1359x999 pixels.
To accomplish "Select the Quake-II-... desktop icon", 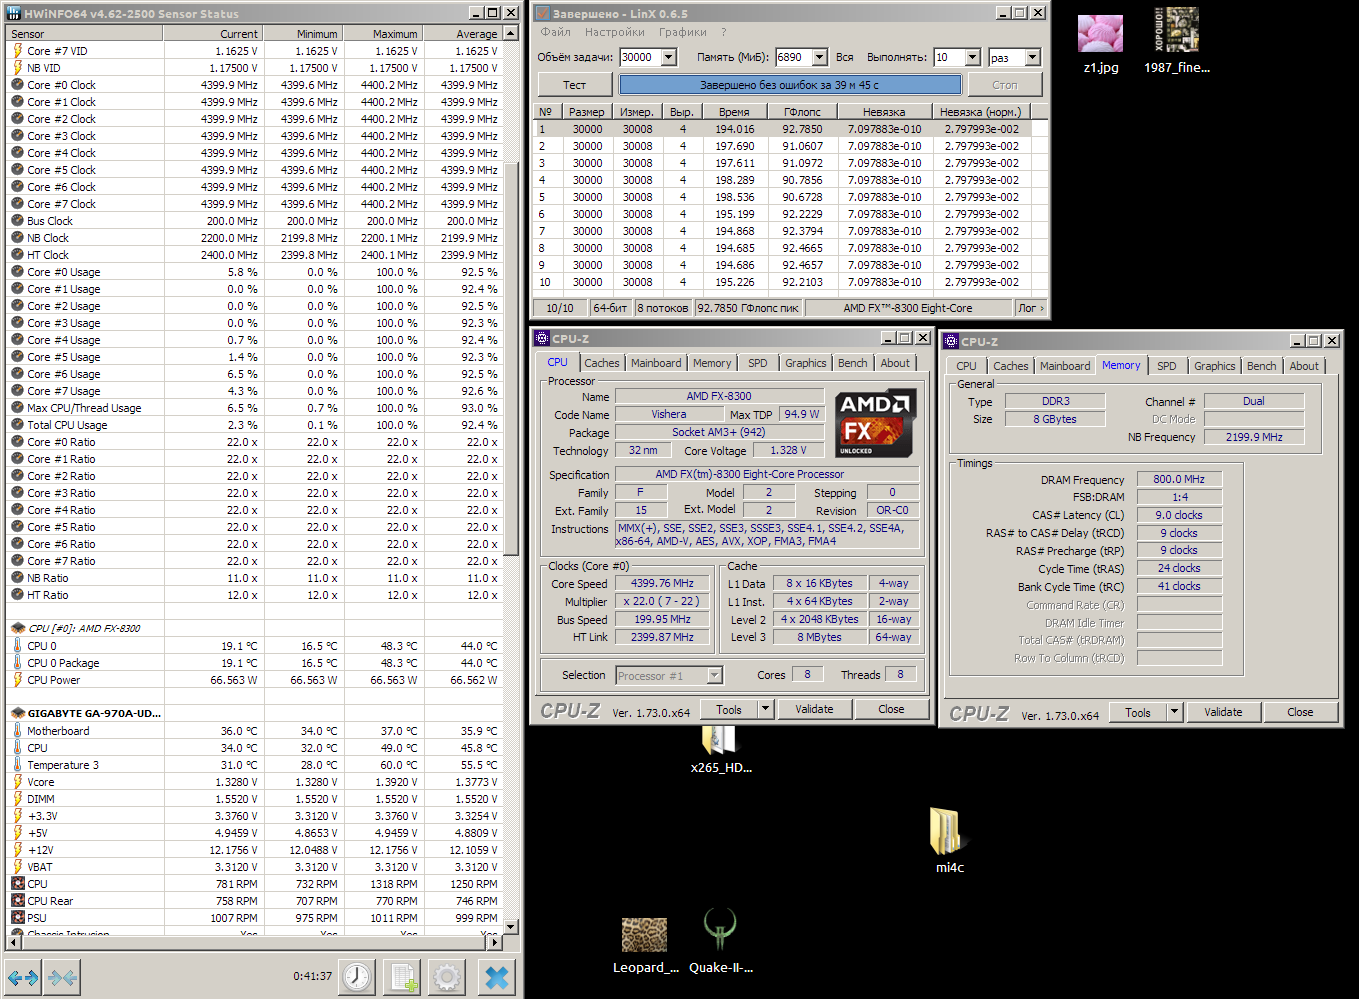I will point(721,941).
